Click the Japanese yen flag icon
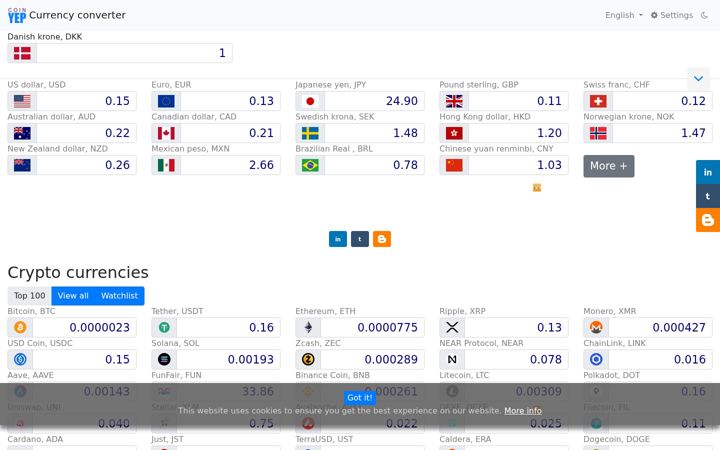720x450 pixels. click(x=310, y=101)
